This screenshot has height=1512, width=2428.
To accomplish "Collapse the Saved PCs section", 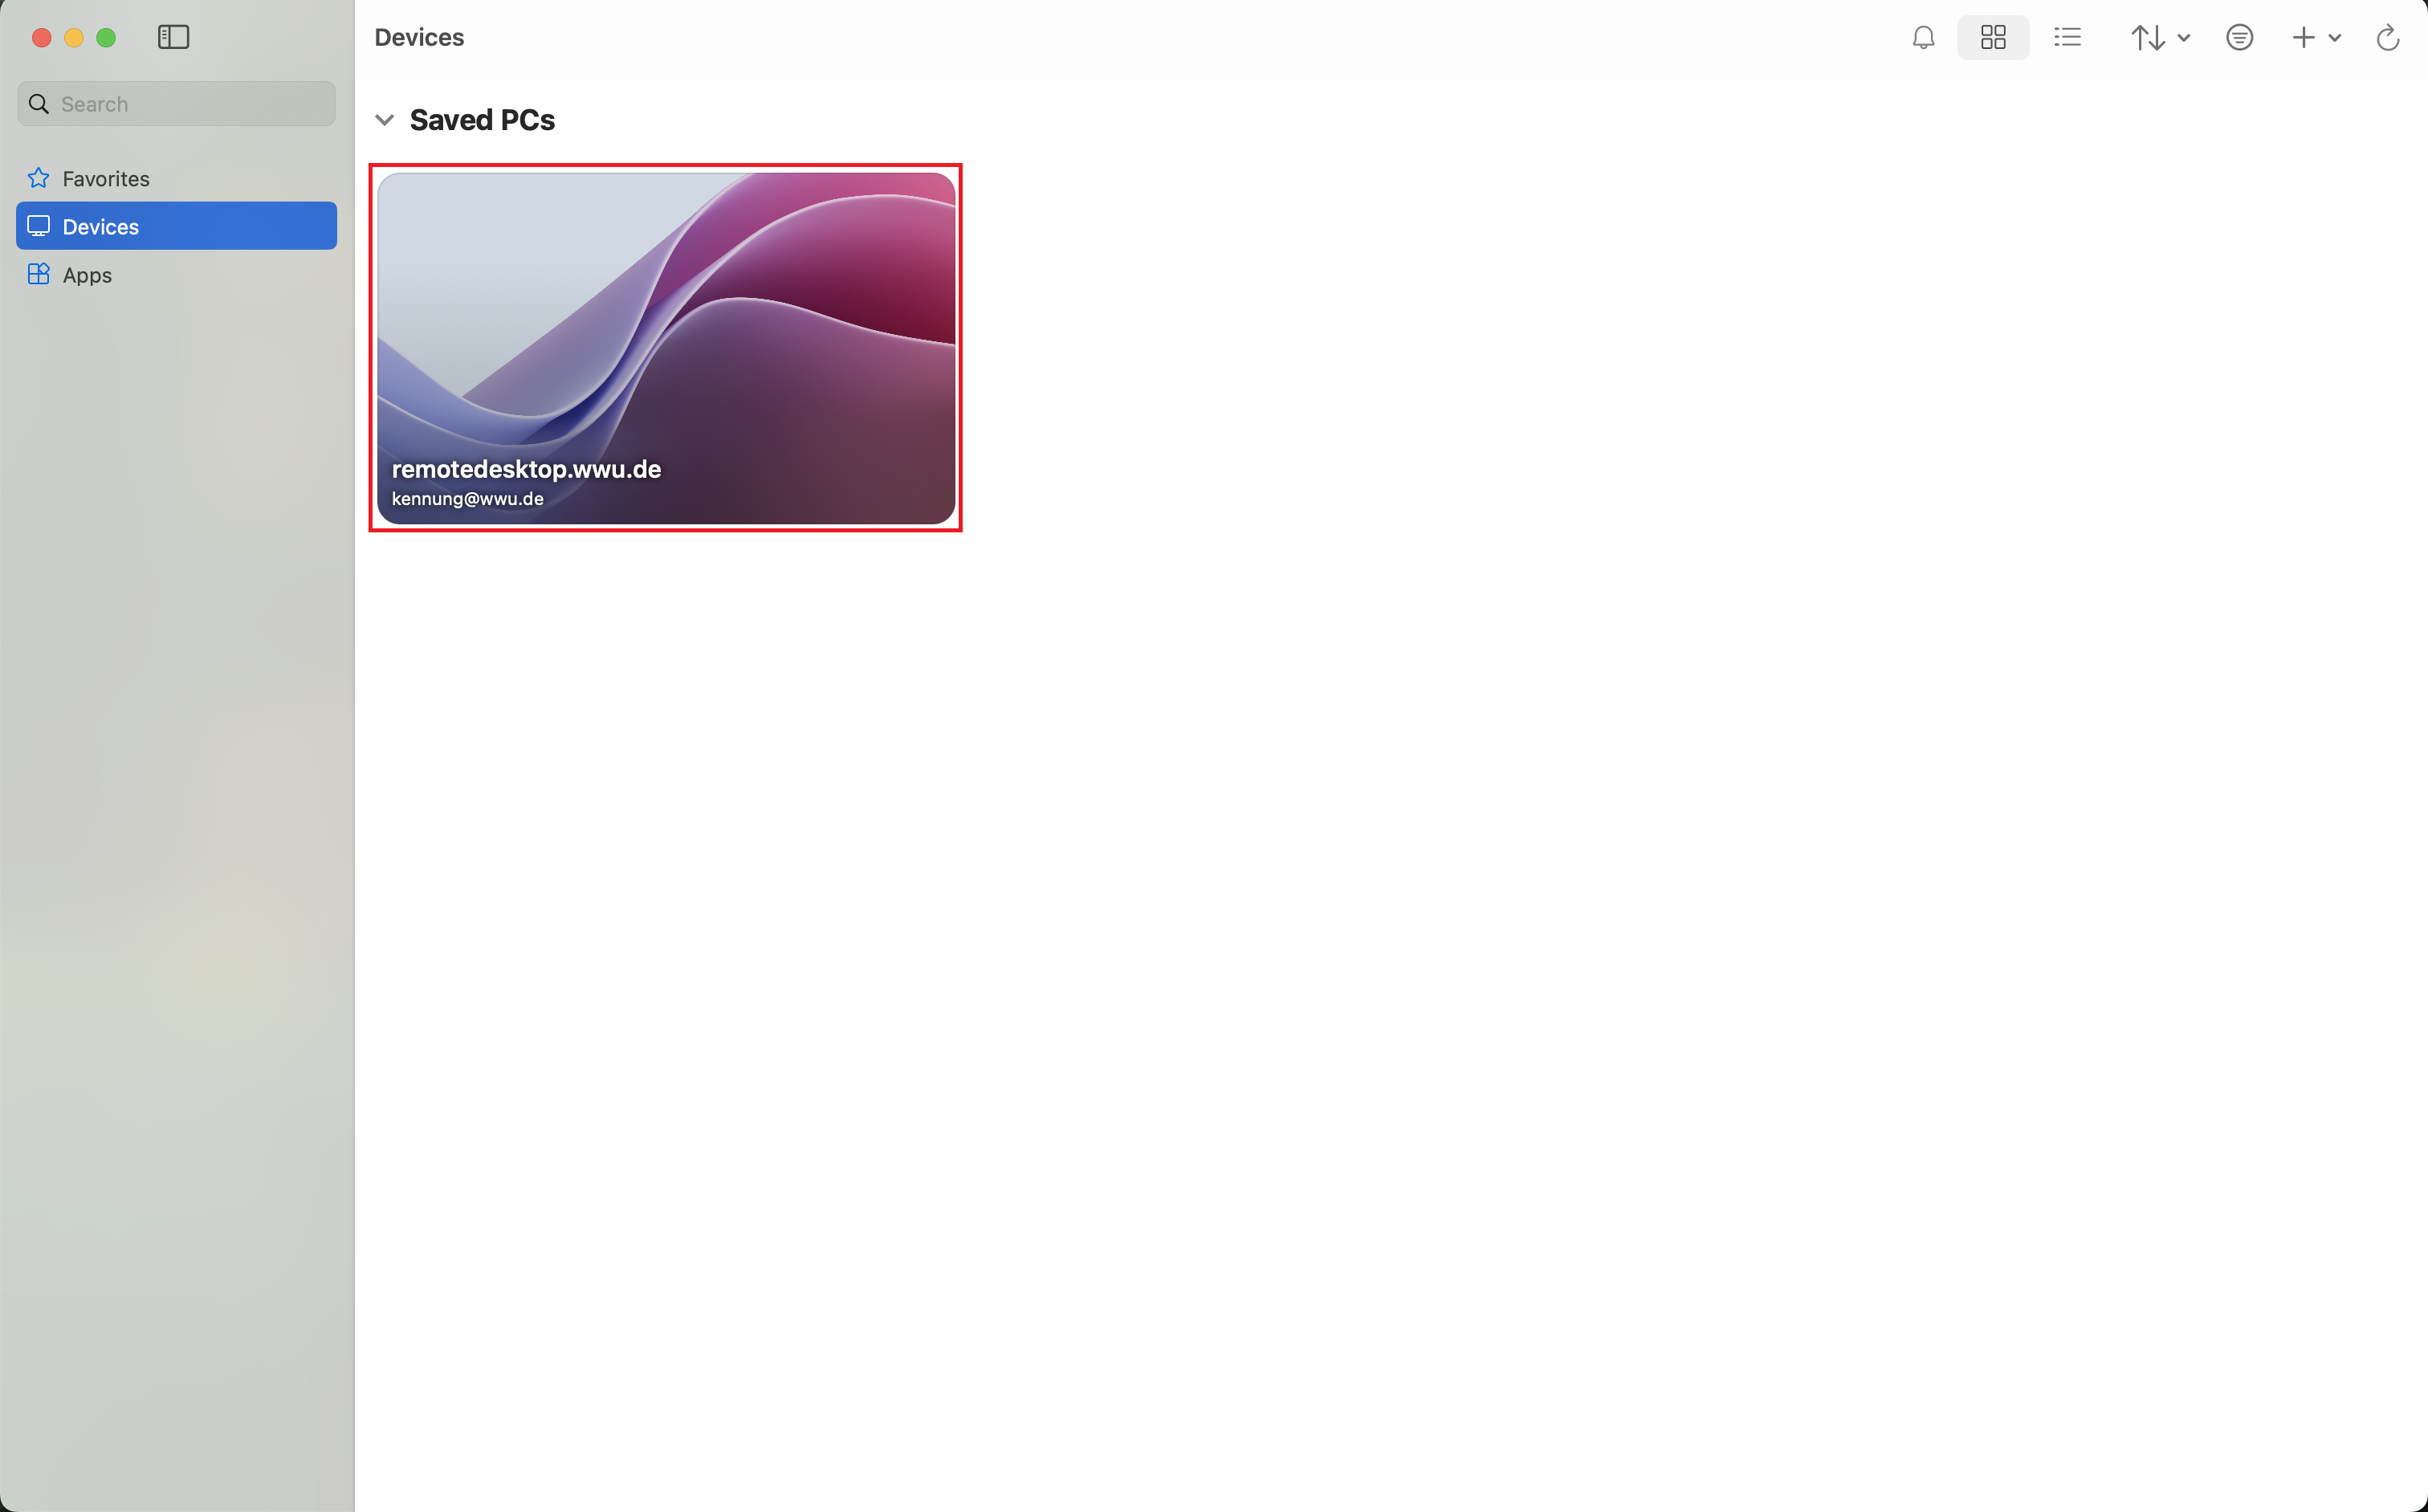I will (384, 120).
